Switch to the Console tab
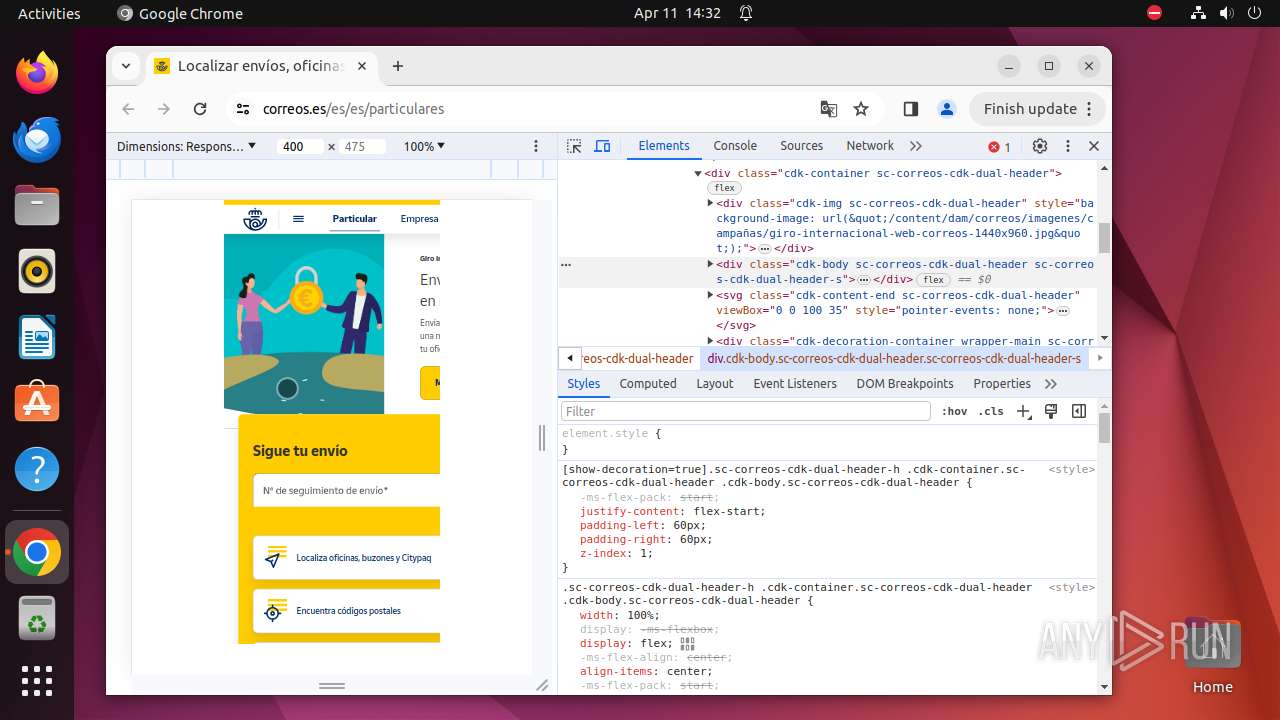 pos(735,146)
